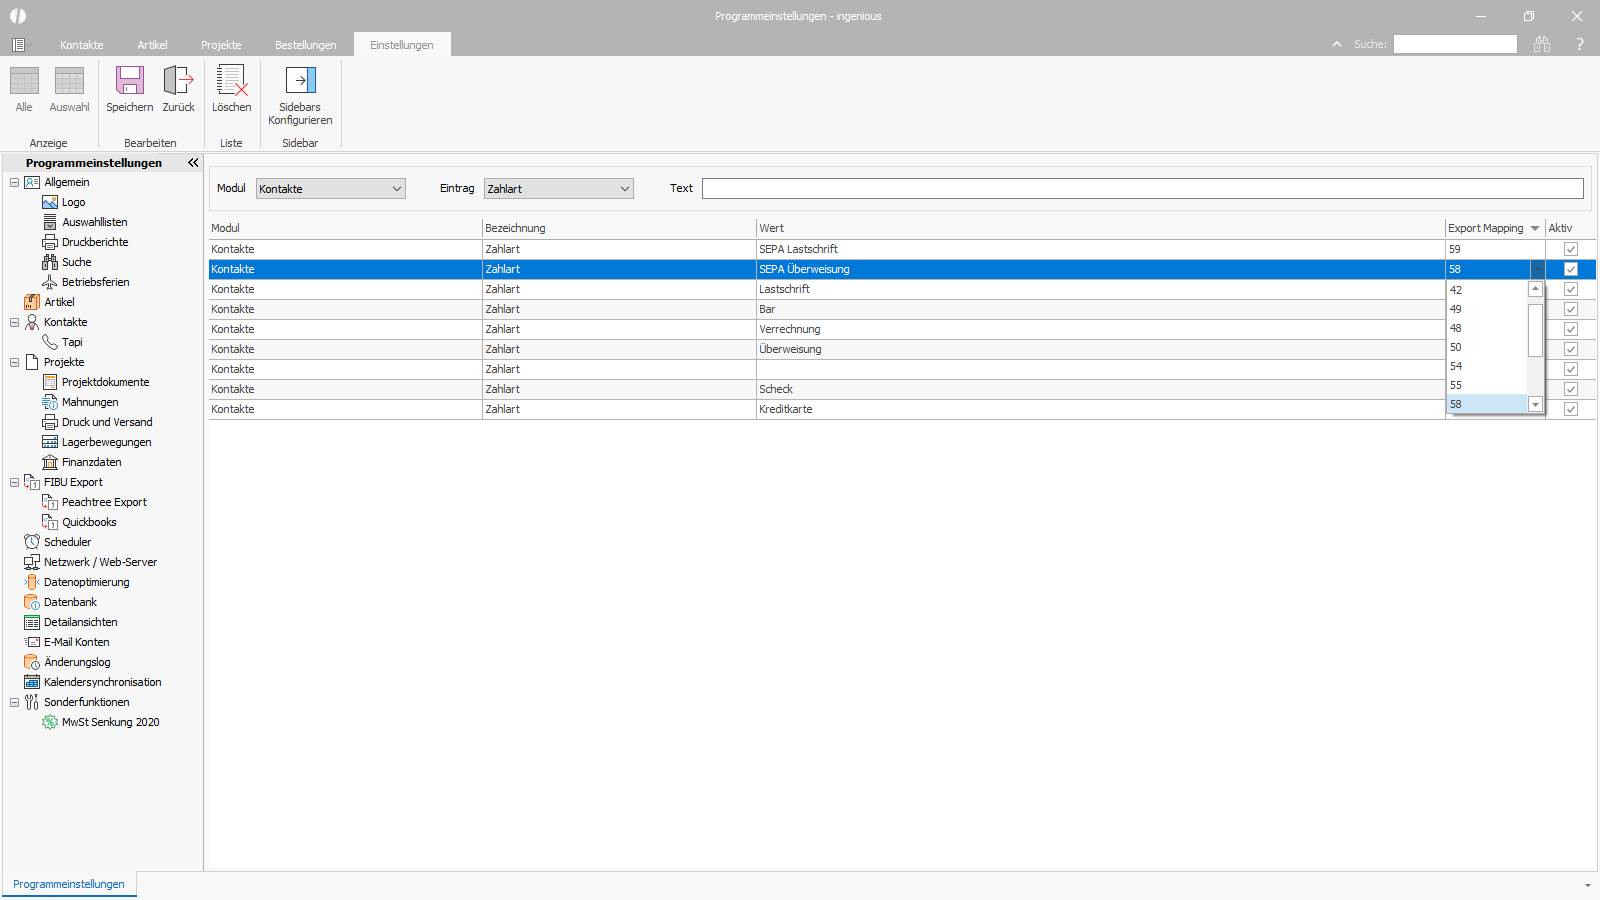Toggle Aktiv checkbox for SEPA Lastschrift row
The width and height of the screenshot is (1600, 900).
click(x=1571, y=249)
